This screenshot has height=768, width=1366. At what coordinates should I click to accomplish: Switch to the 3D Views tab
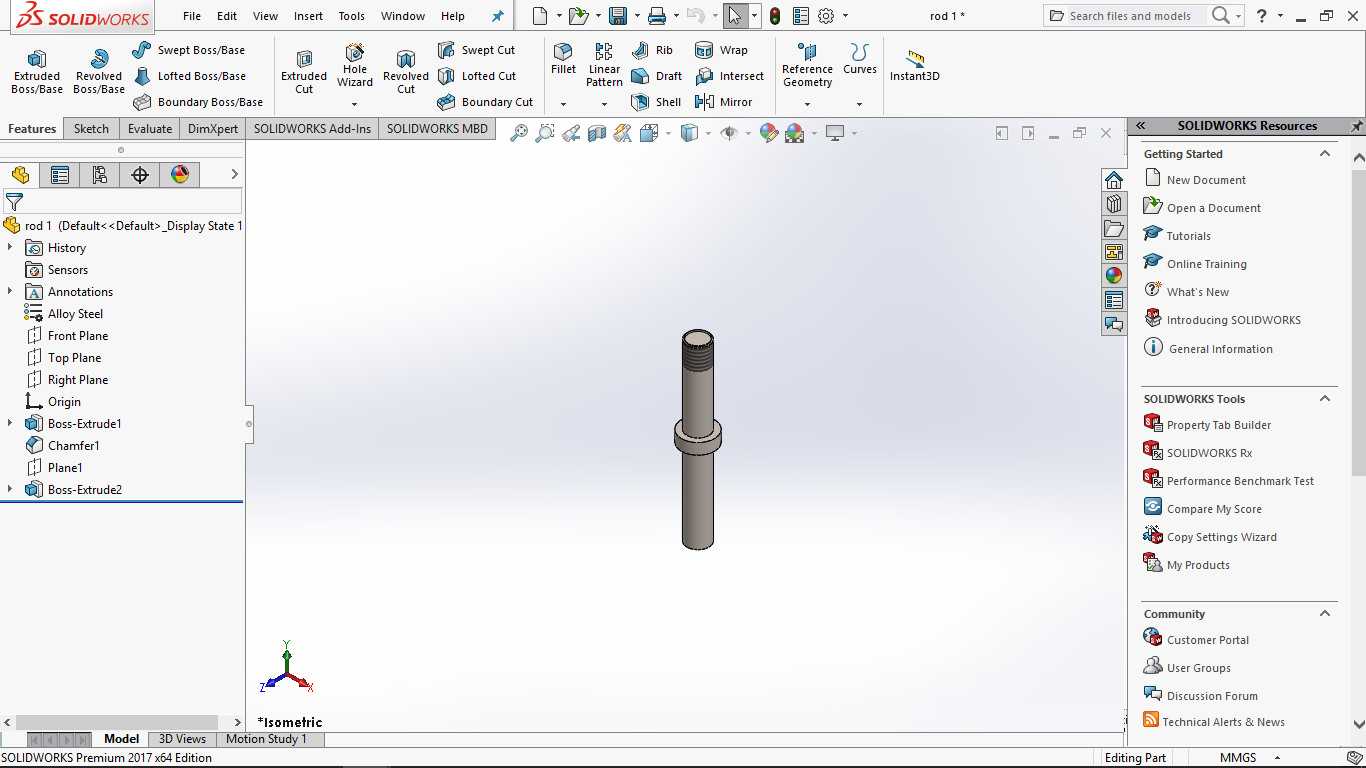182,739
